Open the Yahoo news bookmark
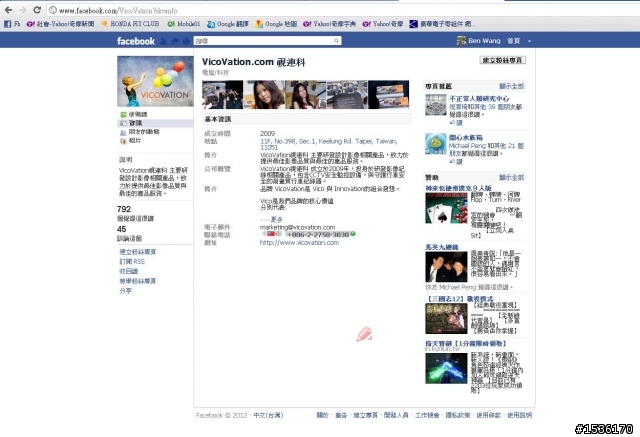The height and width of the screenshot is (437, 640). pyautogui.click(x=60, y=24)
